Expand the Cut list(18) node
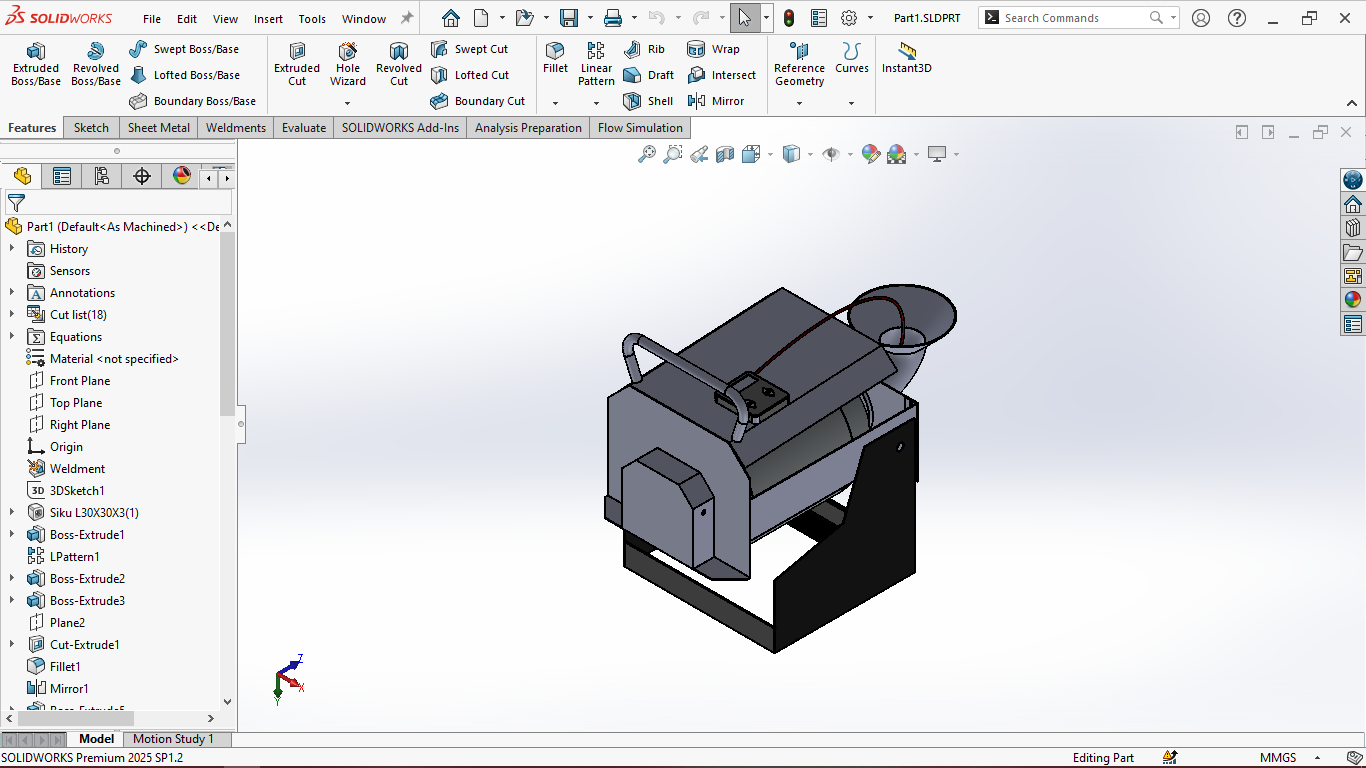This screenshot has height=768, width=1366. coord(12,315)
